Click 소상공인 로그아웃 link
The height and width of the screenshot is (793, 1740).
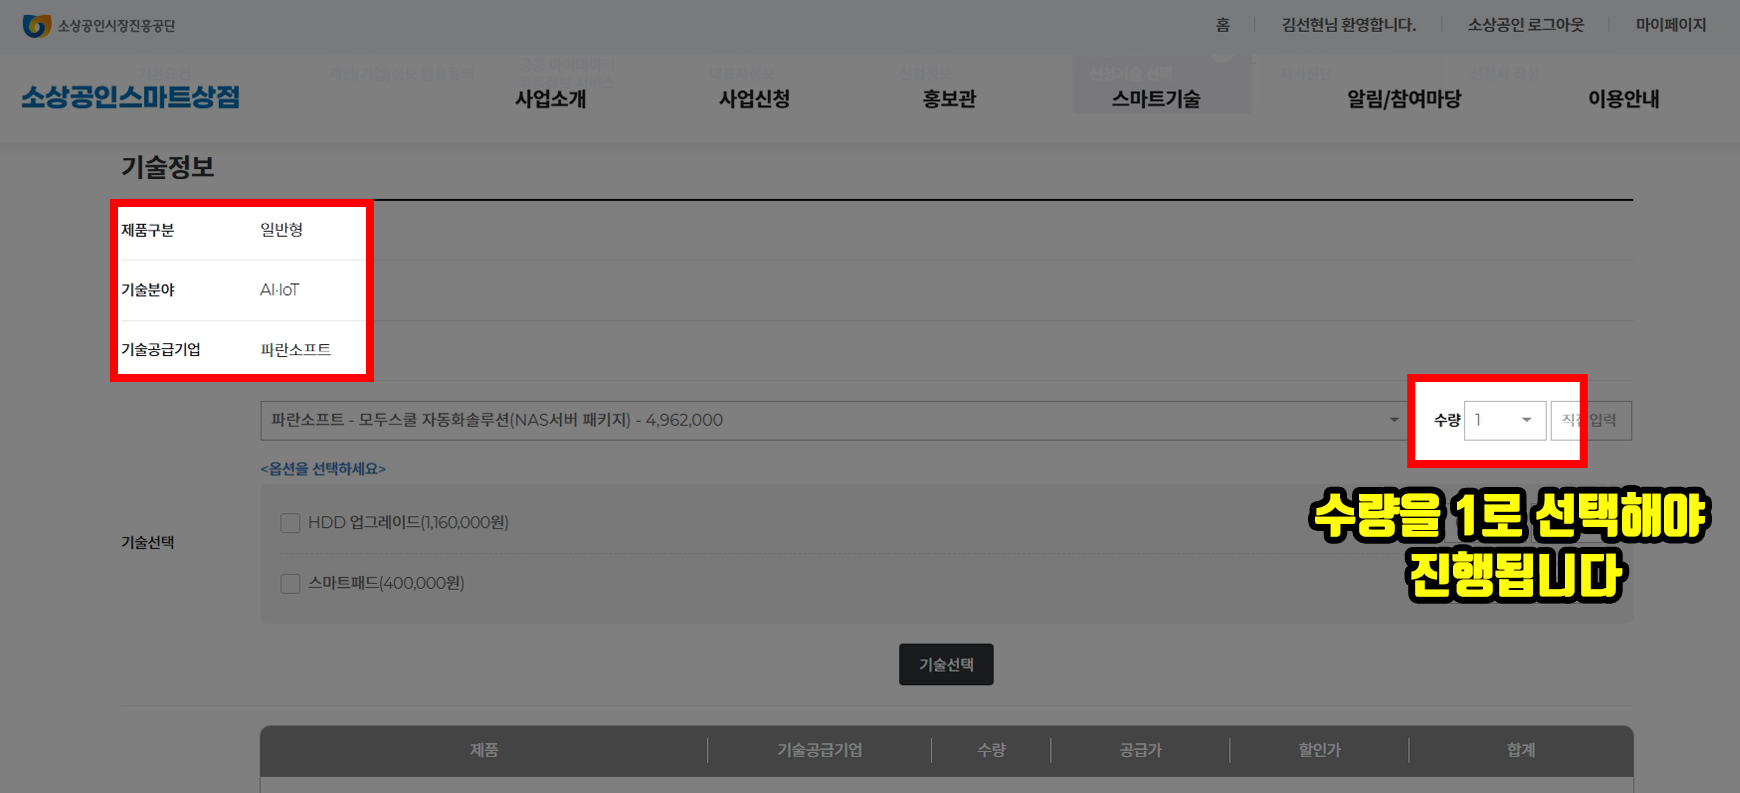1525,25
